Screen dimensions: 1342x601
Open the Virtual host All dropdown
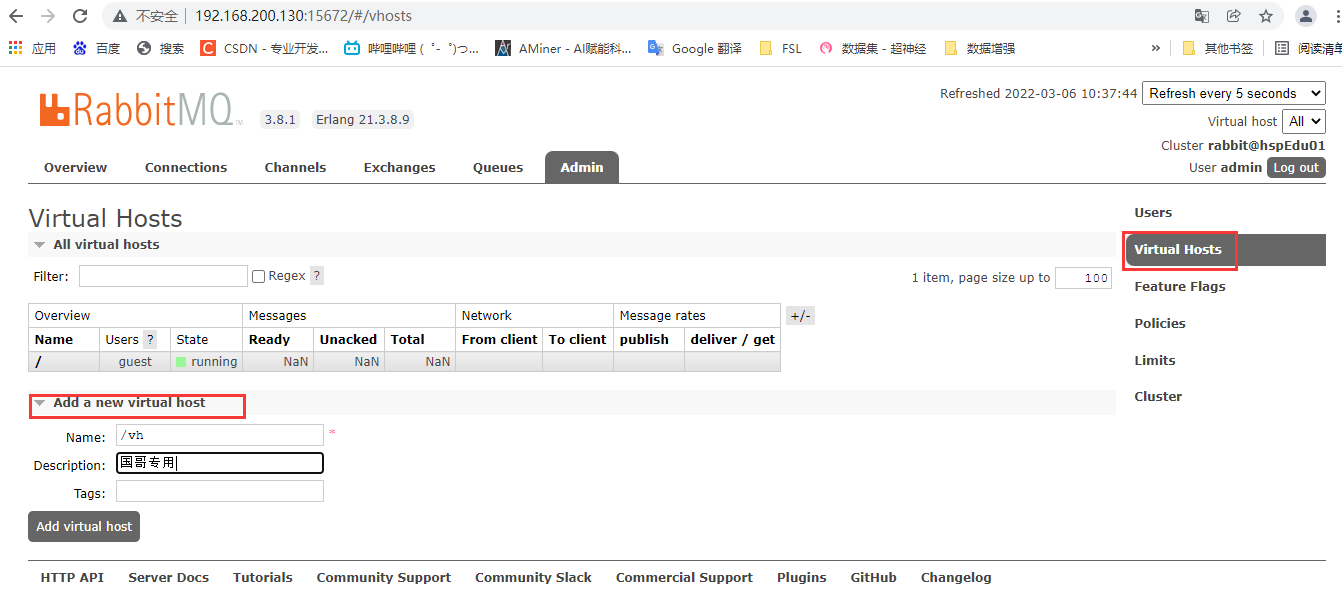point(1303,121)
